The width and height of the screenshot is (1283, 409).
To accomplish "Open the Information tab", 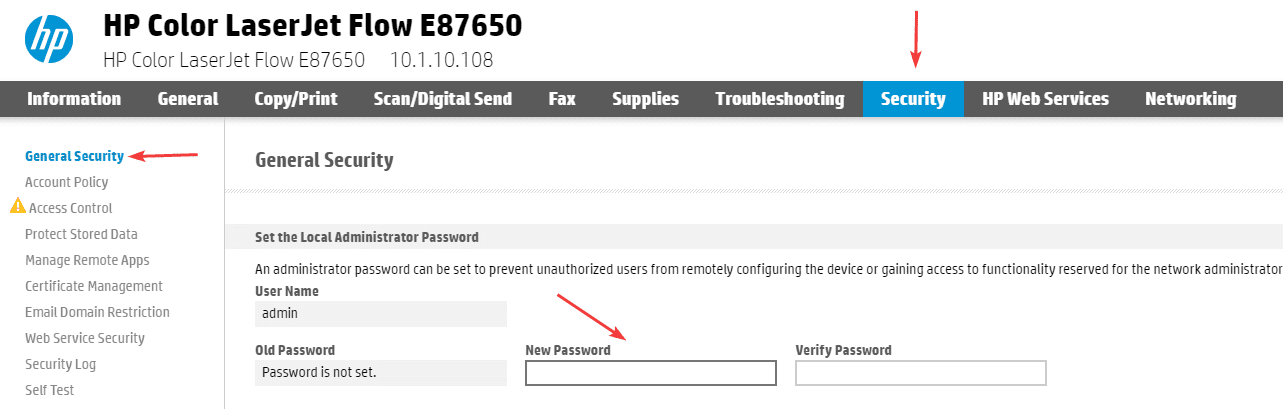I will (74, 99).
